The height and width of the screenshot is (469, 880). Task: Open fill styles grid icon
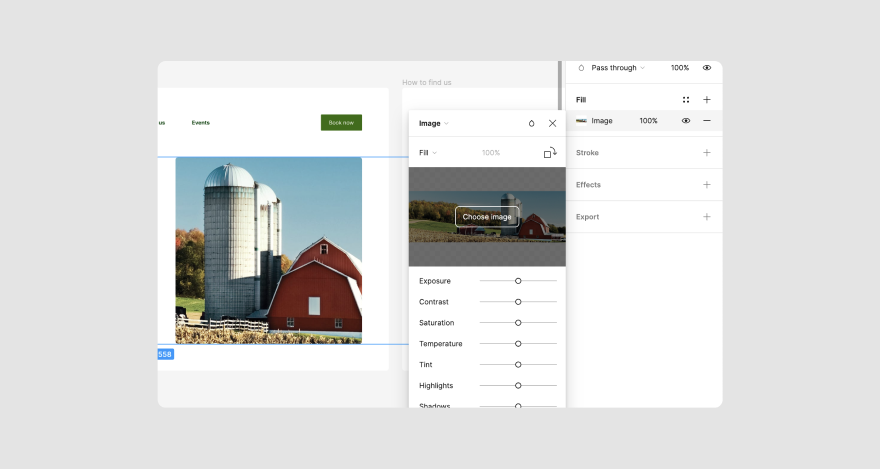[x=686, y=100]
